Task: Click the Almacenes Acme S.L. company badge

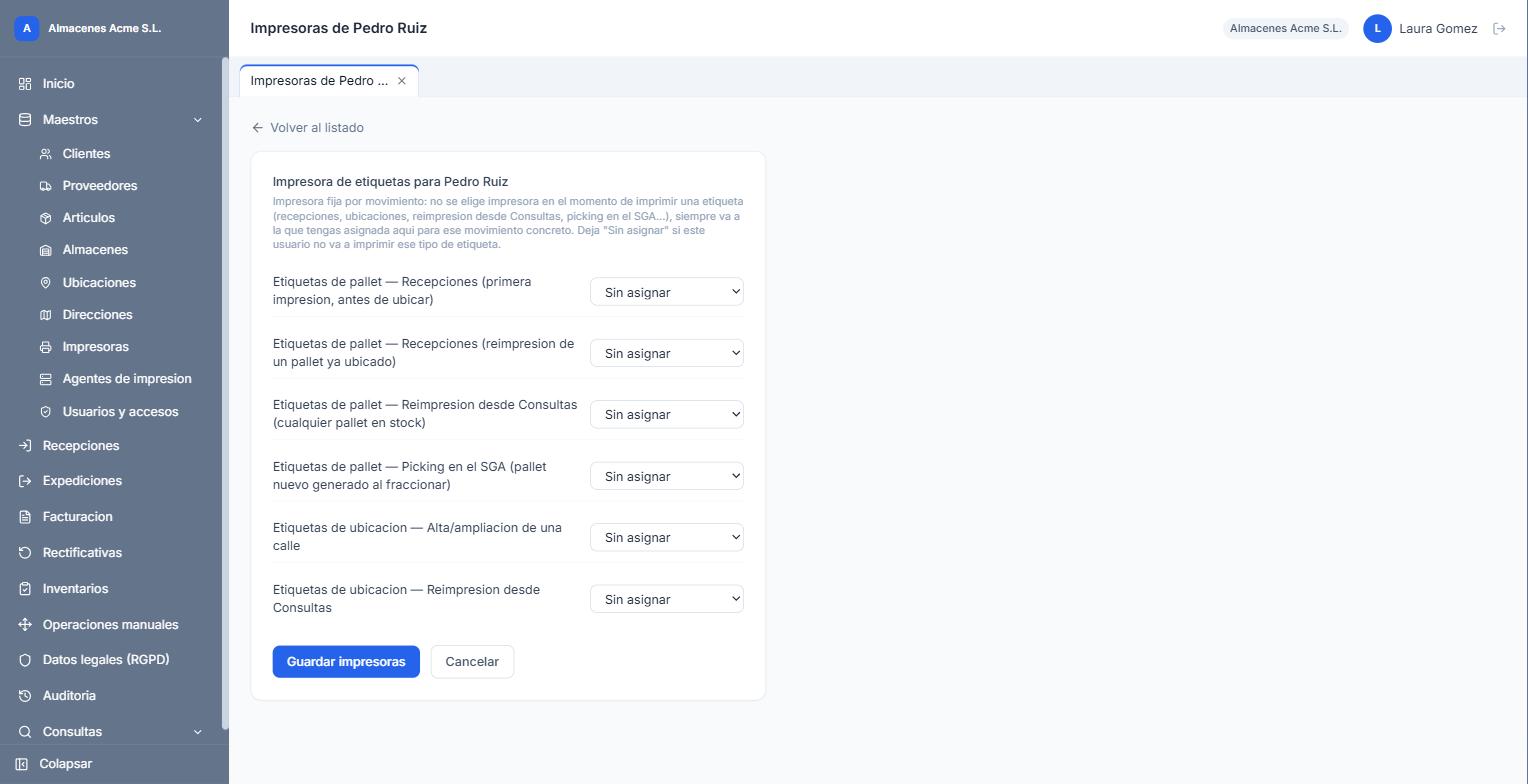Action: pyautogui.click(x=1286, y=29)
